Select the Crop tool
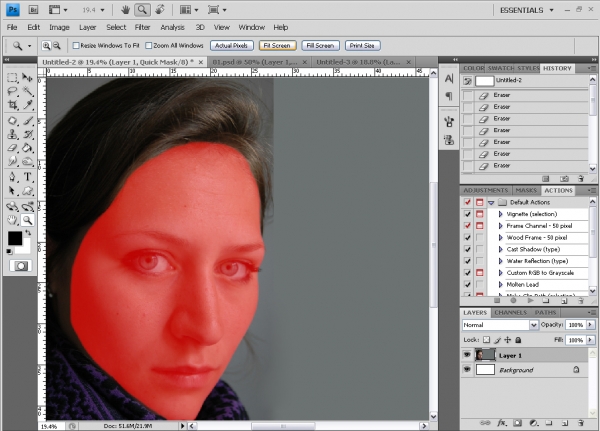 12,104
